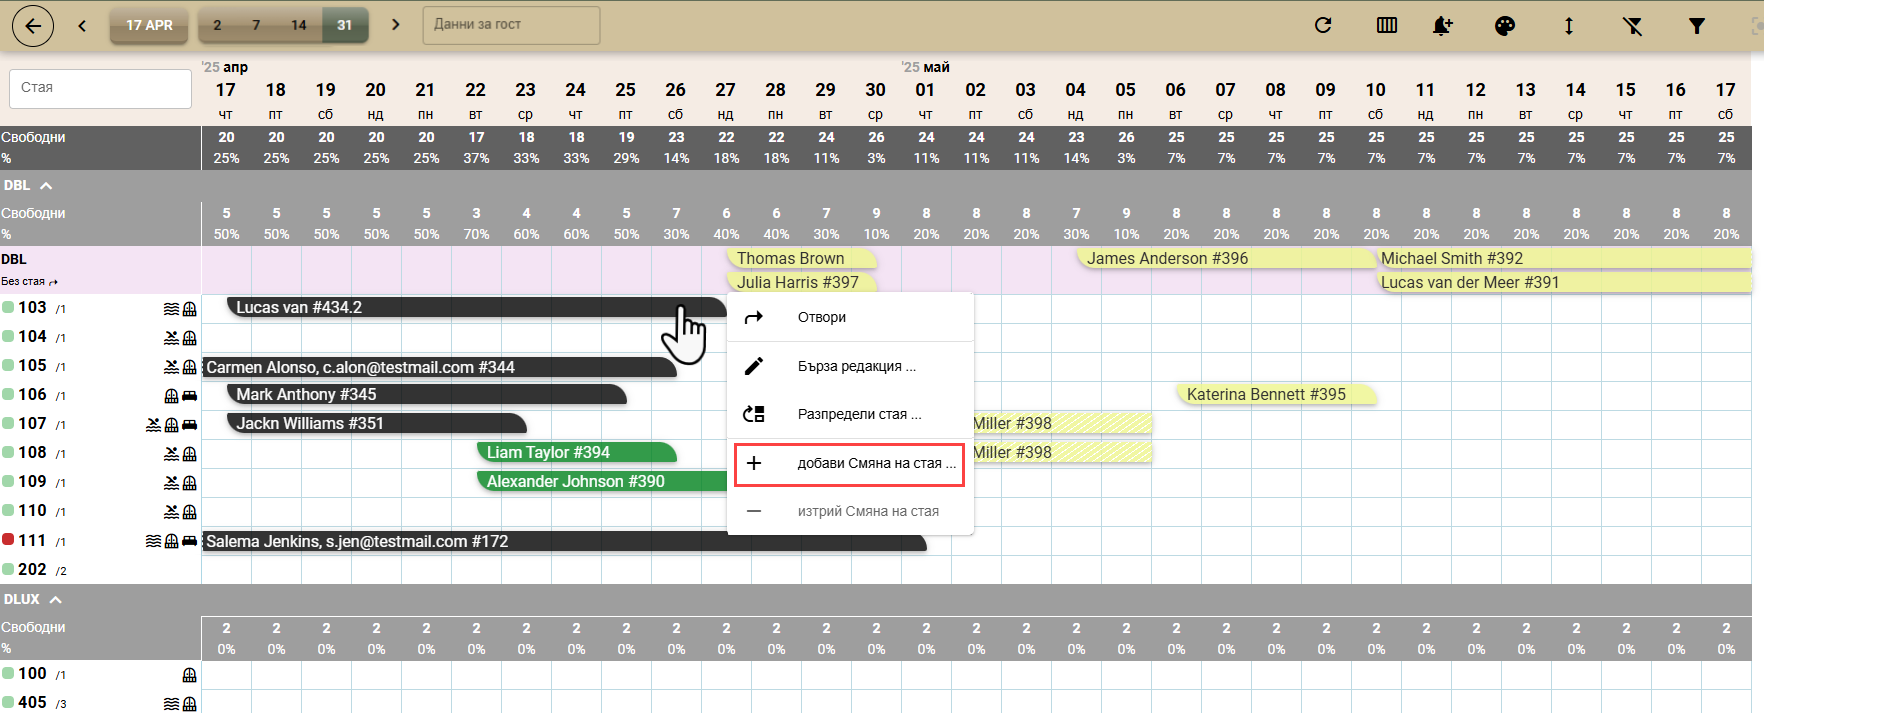Select the balcony window icon for room 108
Viewport: 1885px width, 713px height.
(x=189, y=454)
